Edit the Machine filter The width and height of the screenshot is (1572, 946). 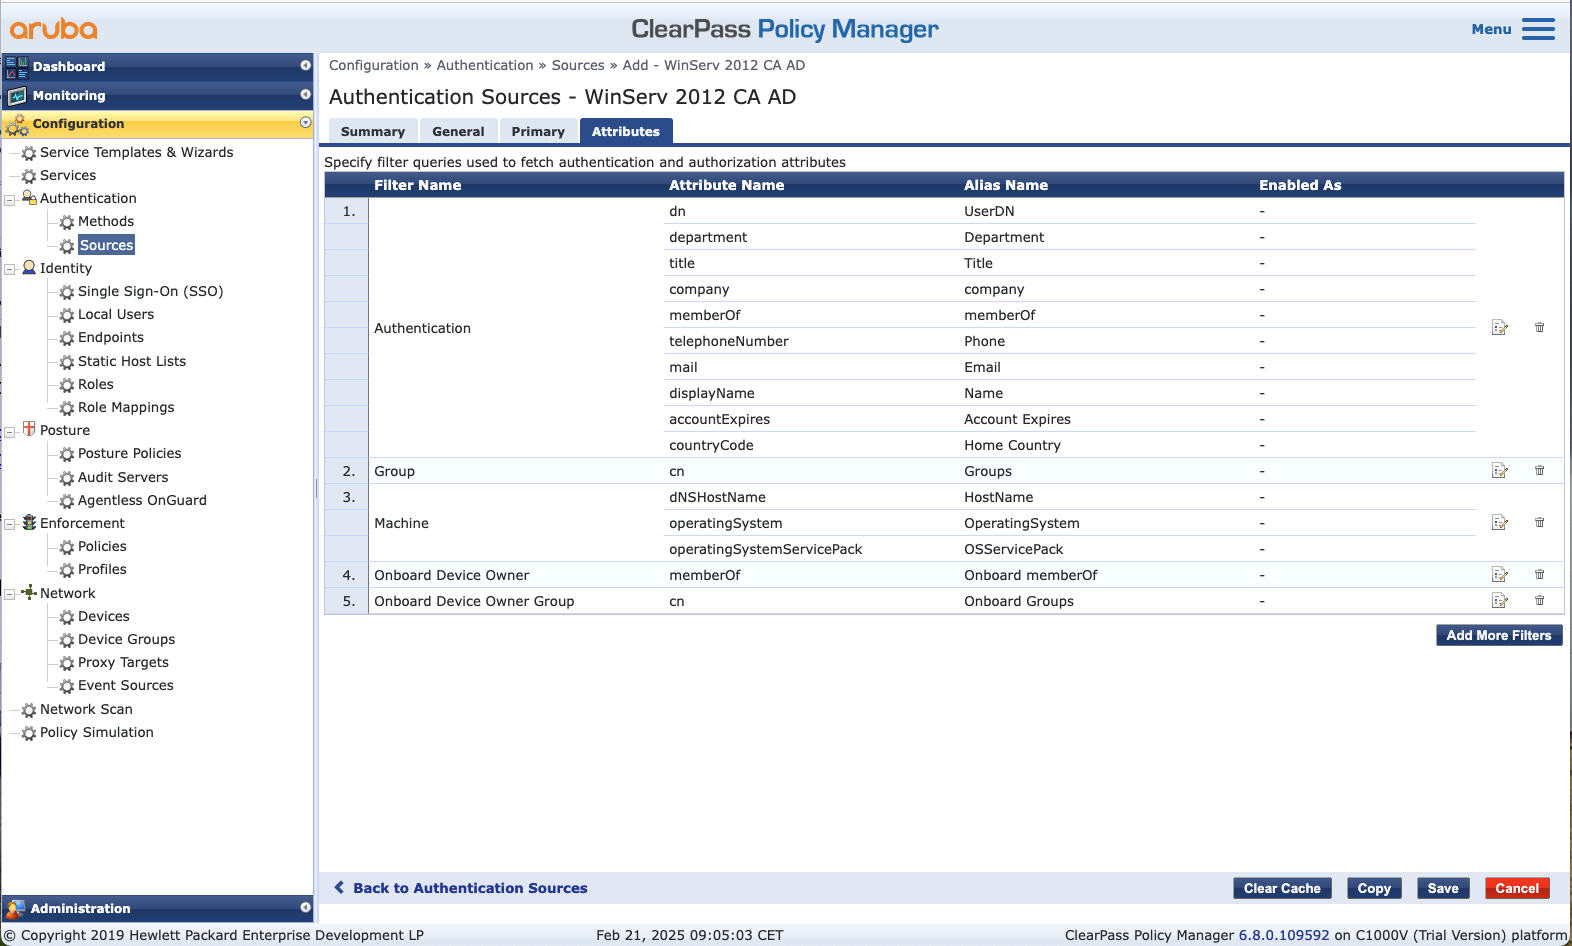(1499, 523)
